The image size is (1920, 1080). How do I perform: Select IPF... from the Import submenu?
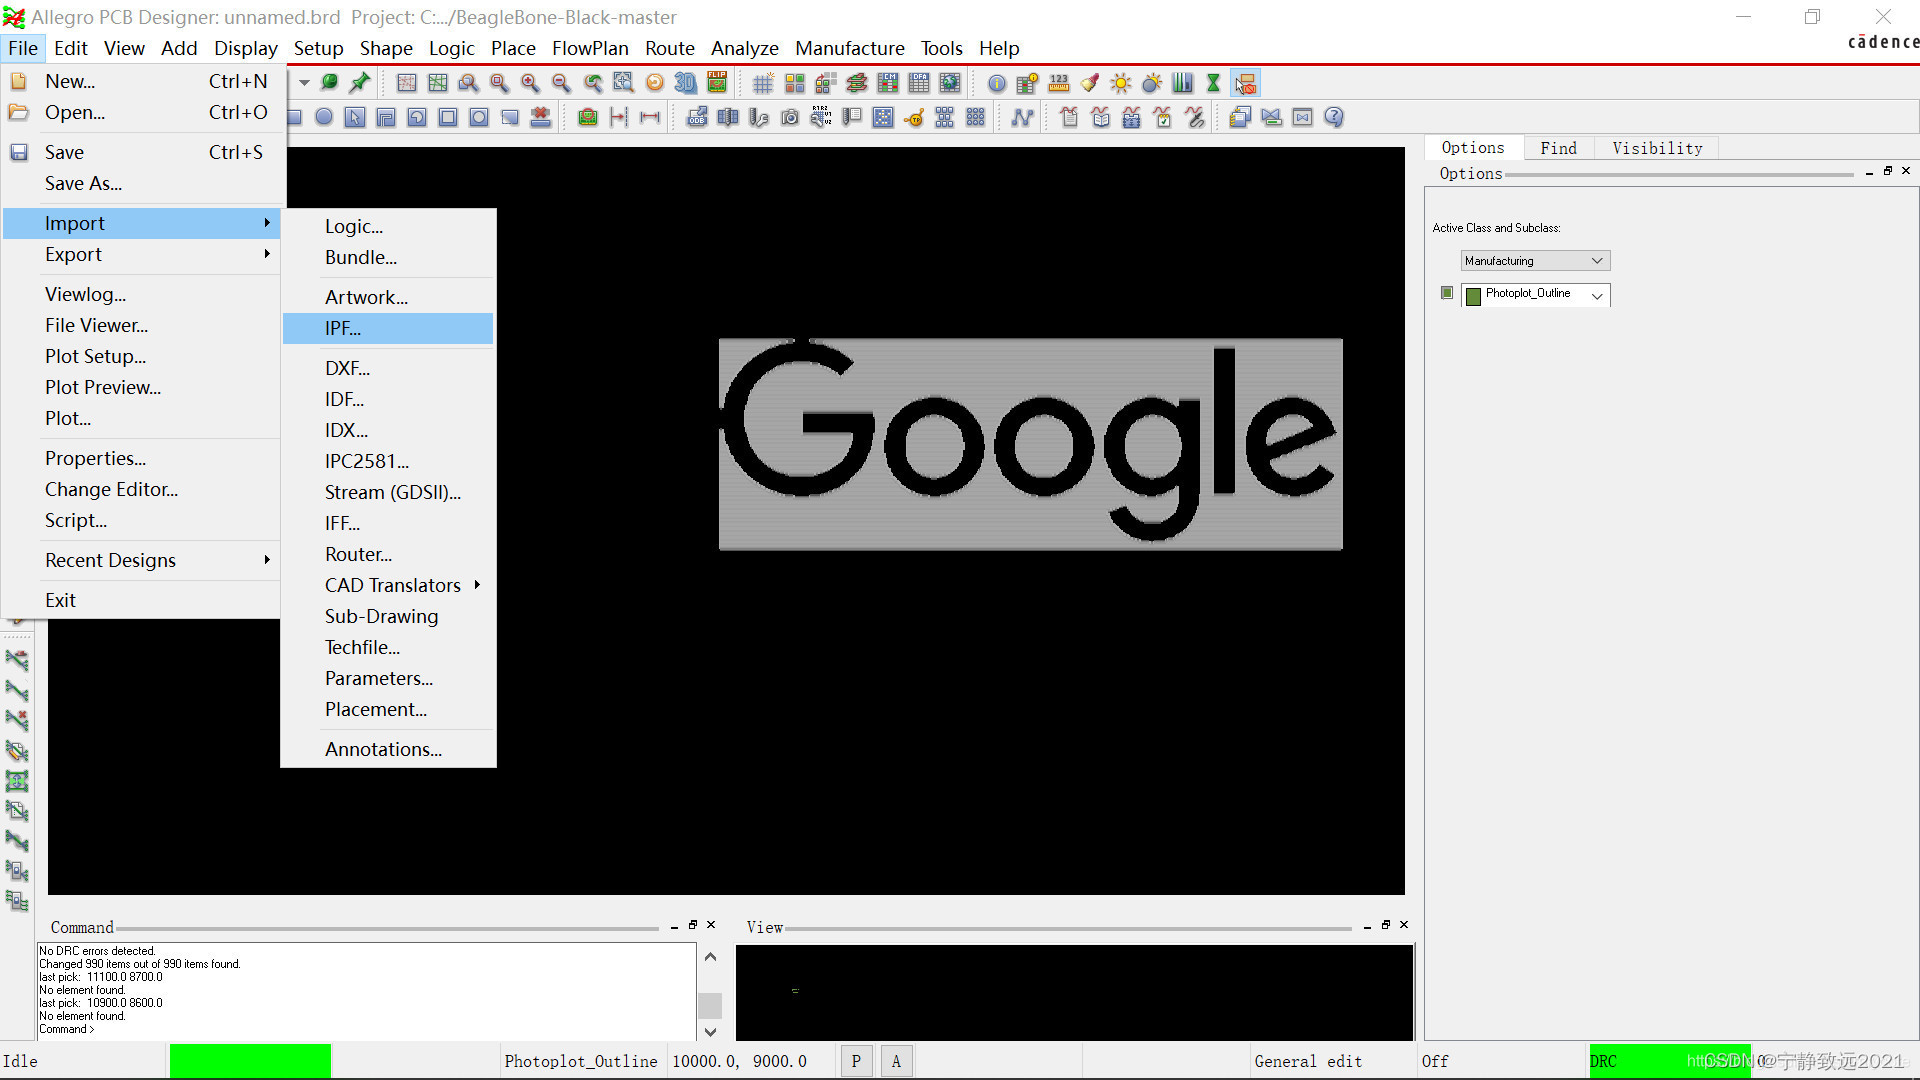point(343,328)
